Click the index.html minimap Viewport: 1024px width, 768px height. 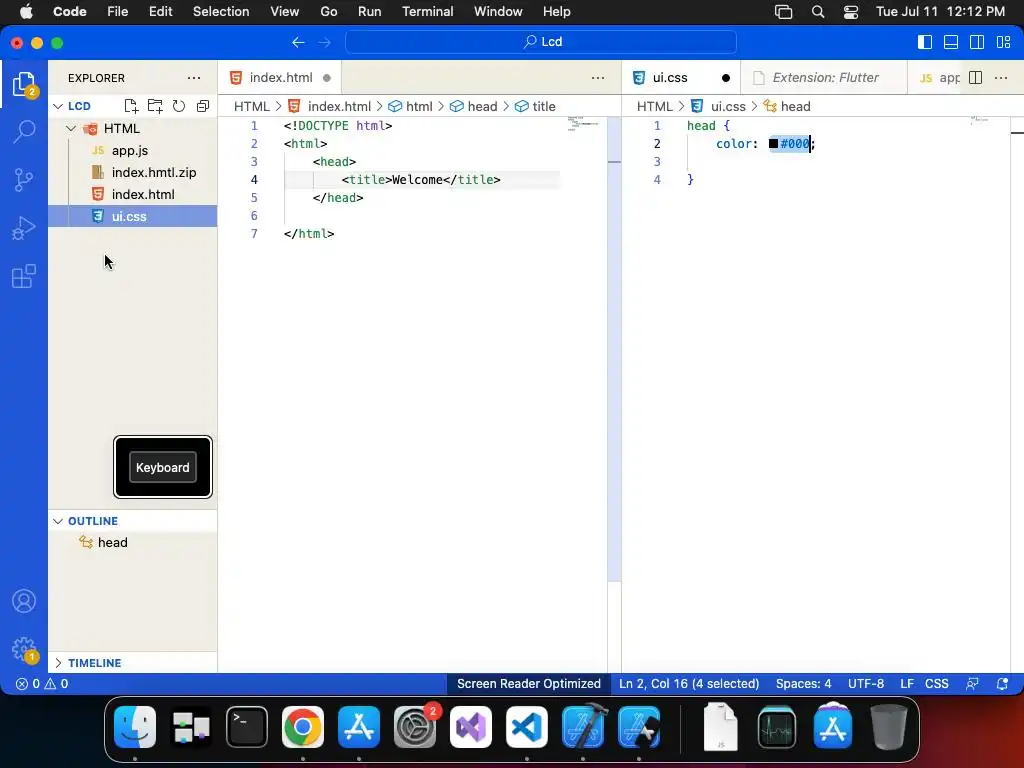(x=583, y=124)
